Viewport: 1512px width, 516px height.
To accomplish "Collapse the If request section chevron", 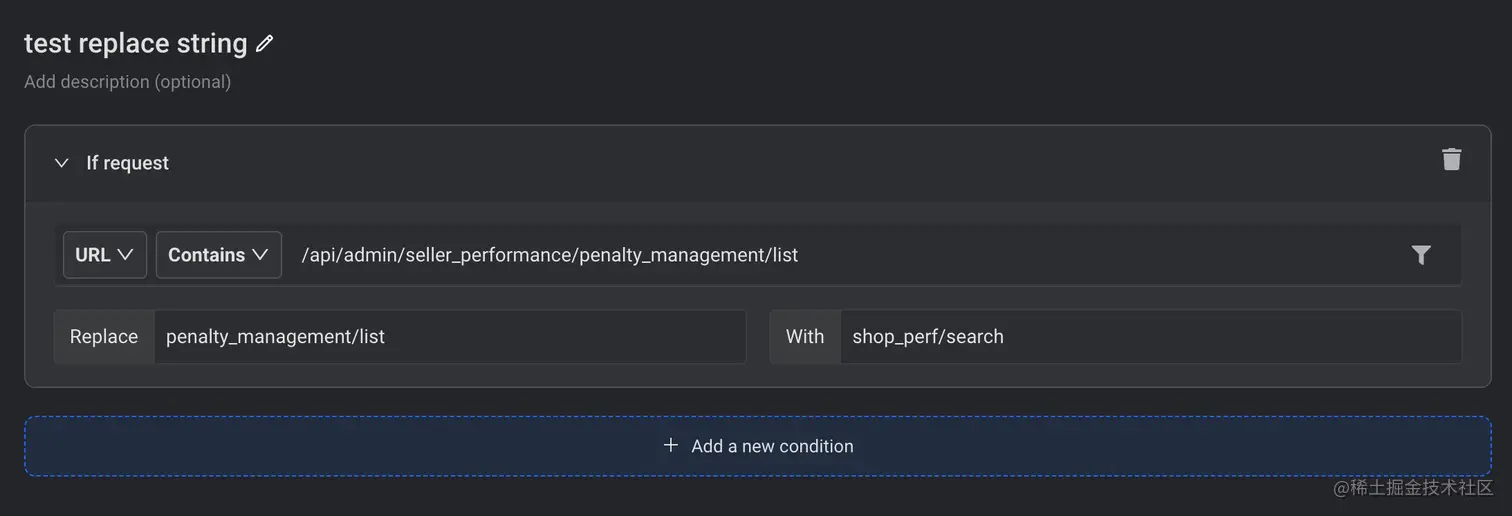I will tap(62, 163).
